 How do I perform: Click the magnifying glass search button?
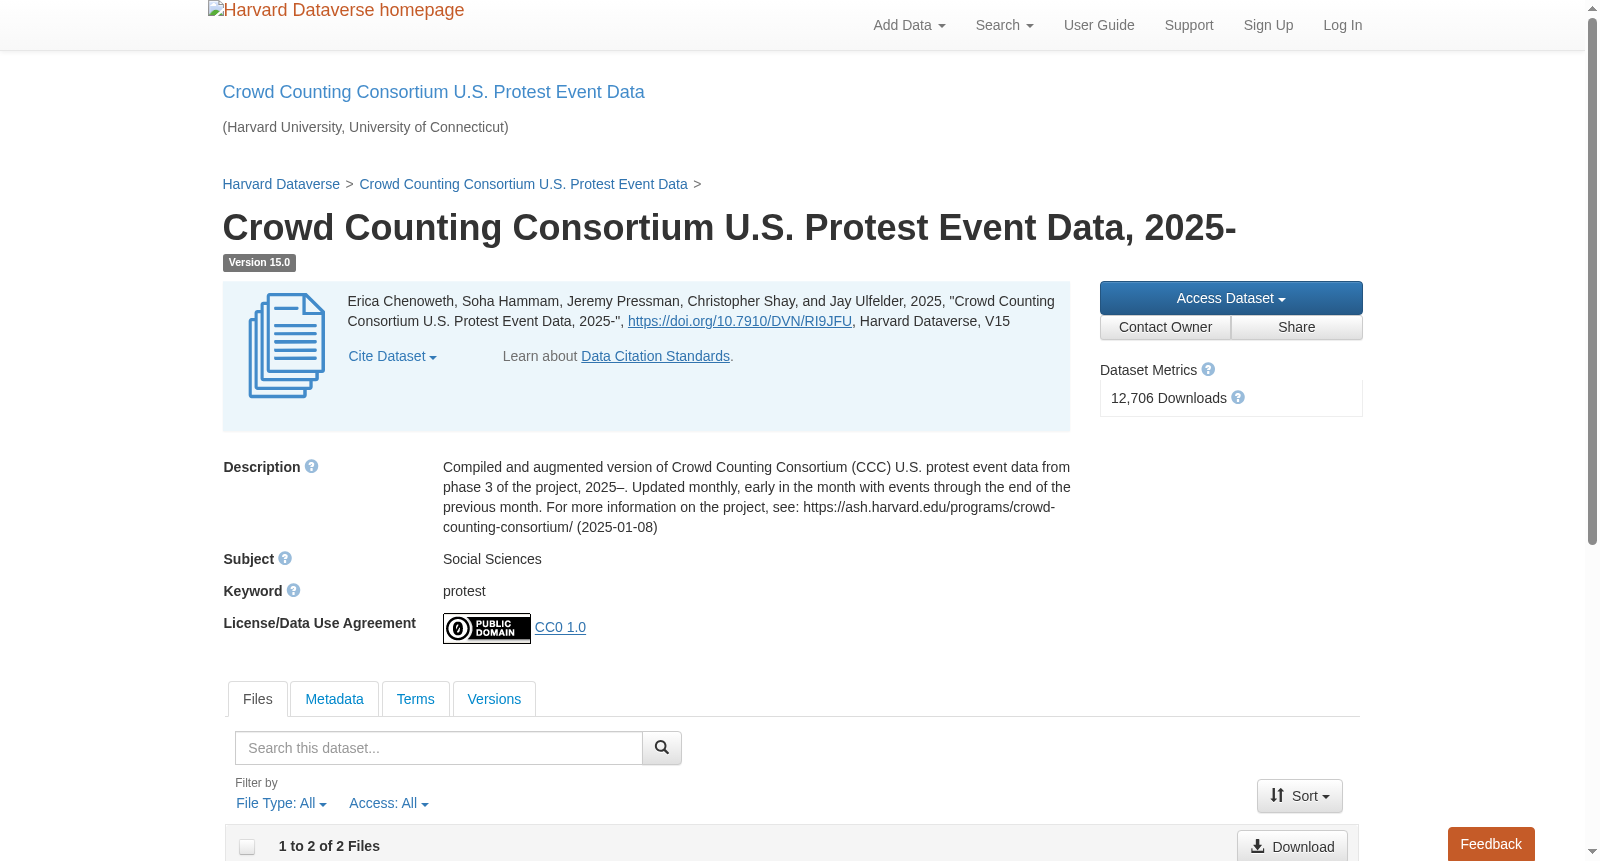coord(662,748)
